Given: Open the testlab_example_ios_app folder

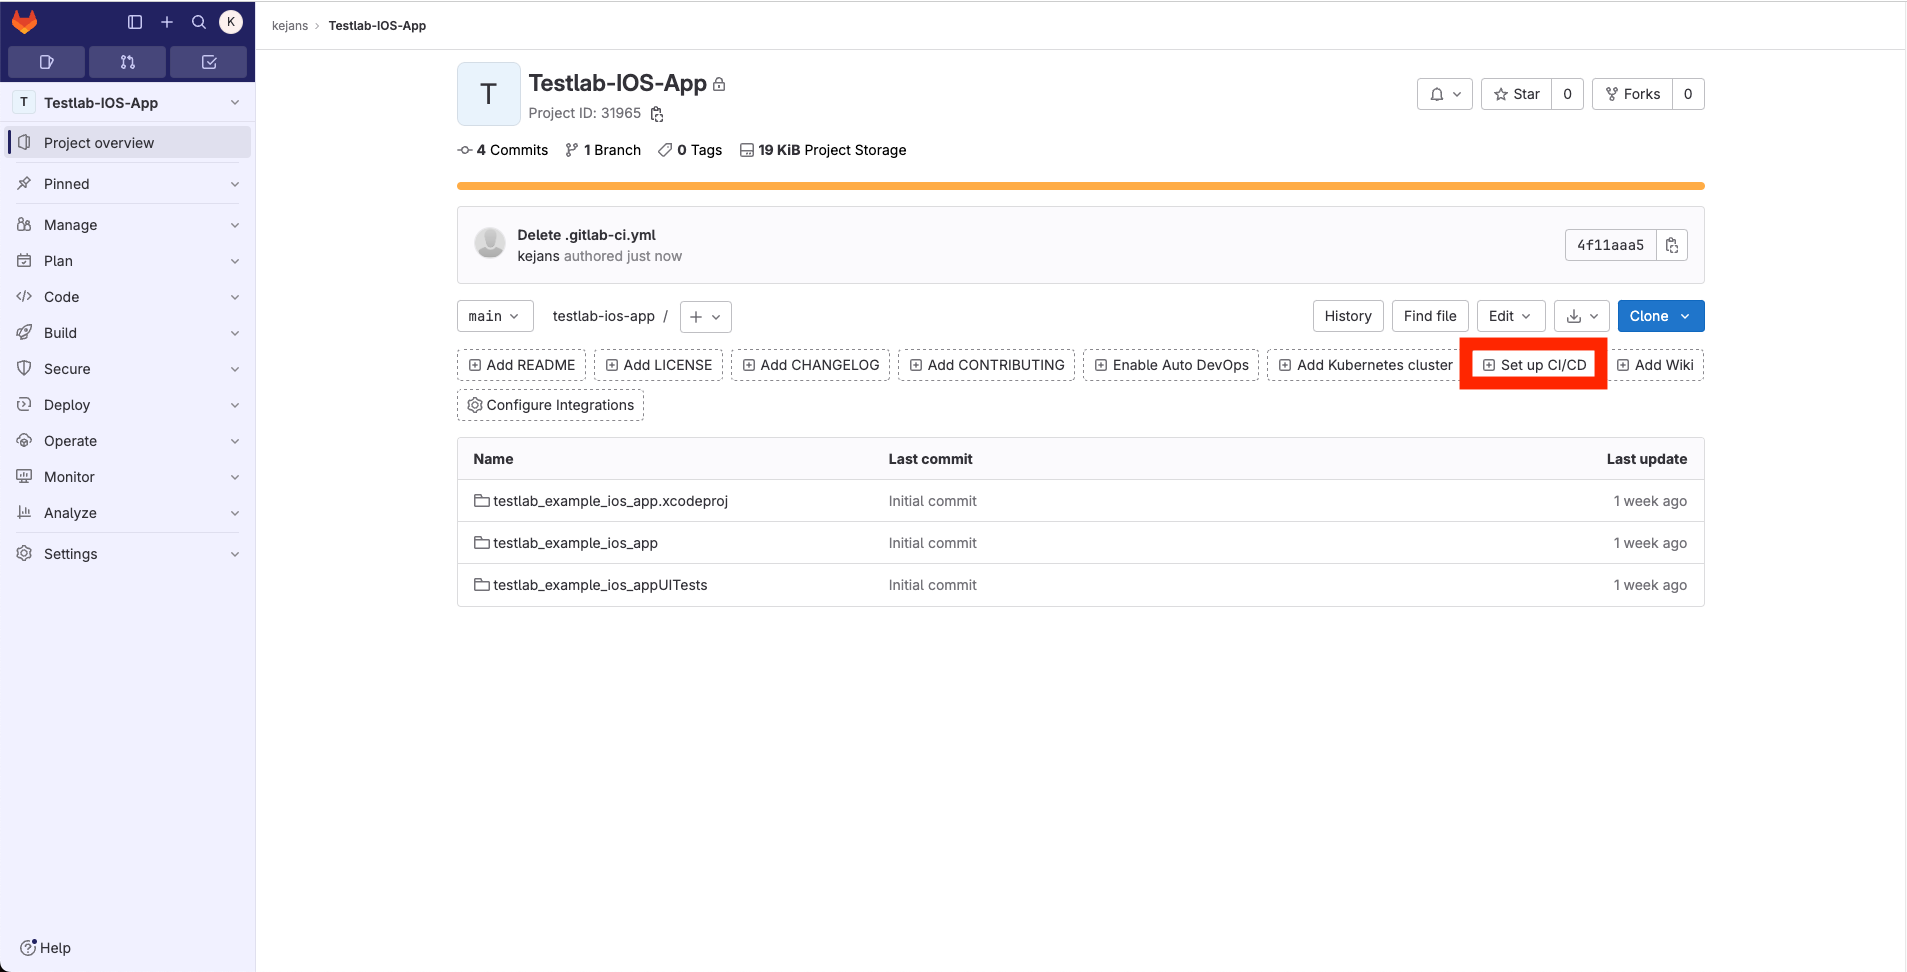Looking at the screenshot, I should point(575,543).
